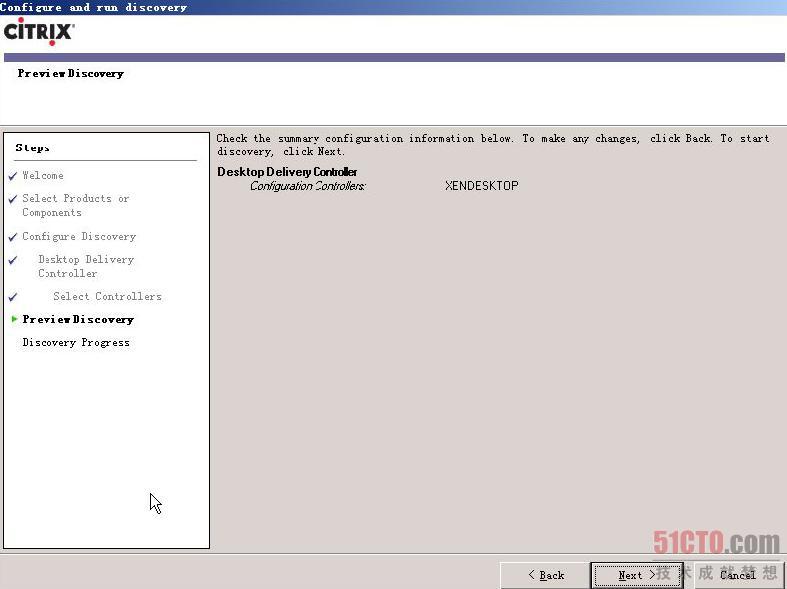Select the Preview Discovery step in list

[78, 320]
